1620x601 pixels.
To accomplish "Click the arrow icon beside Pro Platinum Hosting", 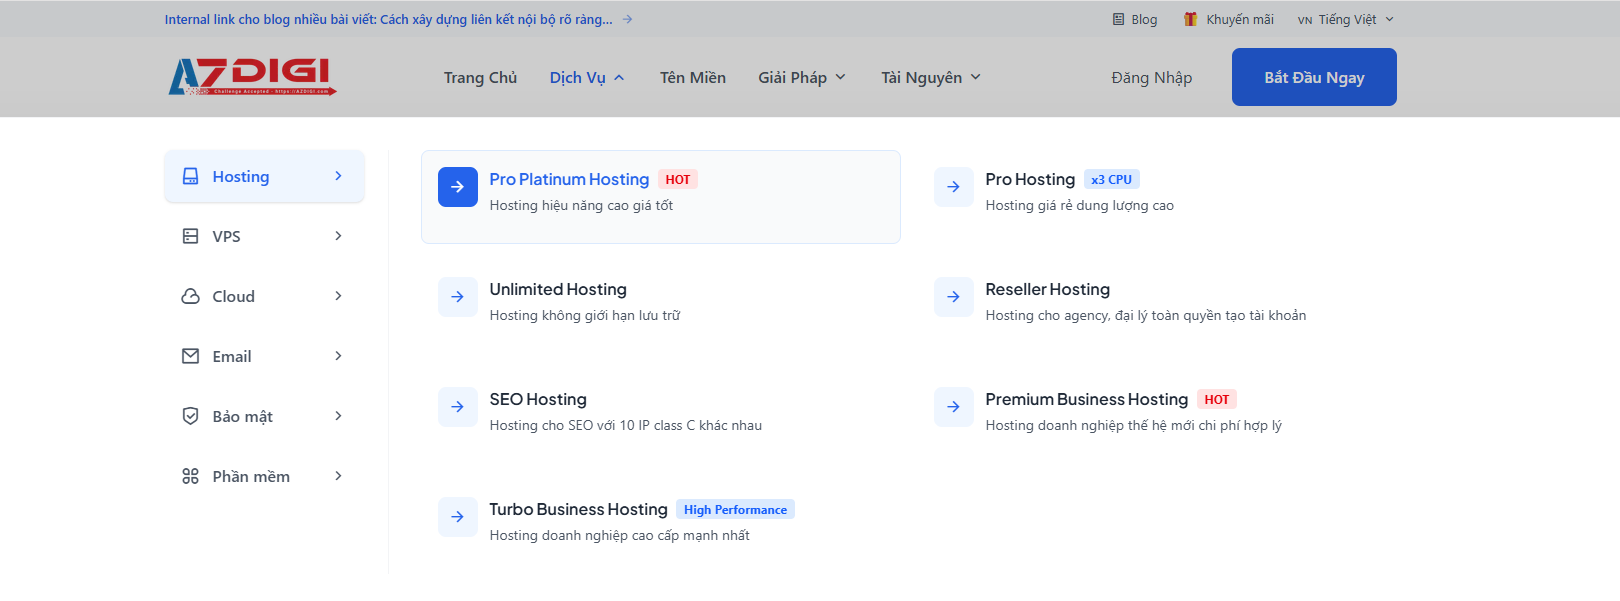I will click(x=457, y=187).
